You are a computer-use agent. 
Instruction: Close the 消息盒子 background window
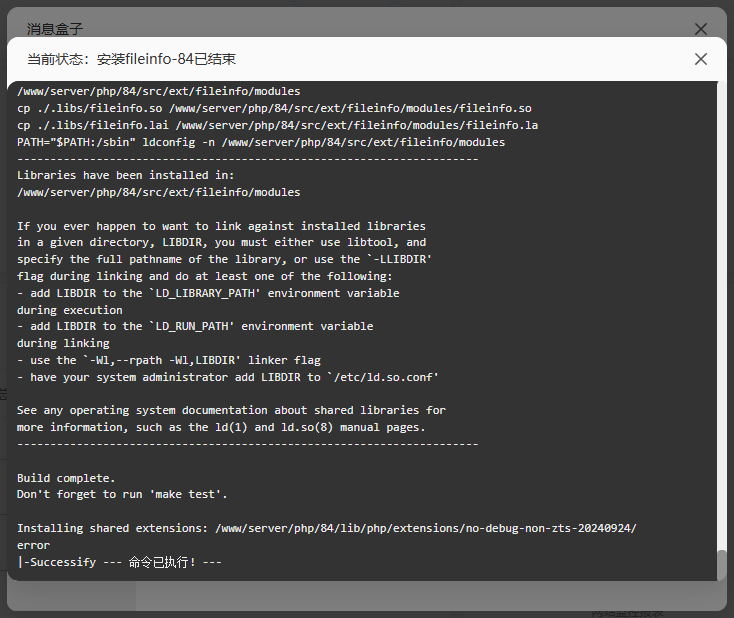[x=700, y=29]
